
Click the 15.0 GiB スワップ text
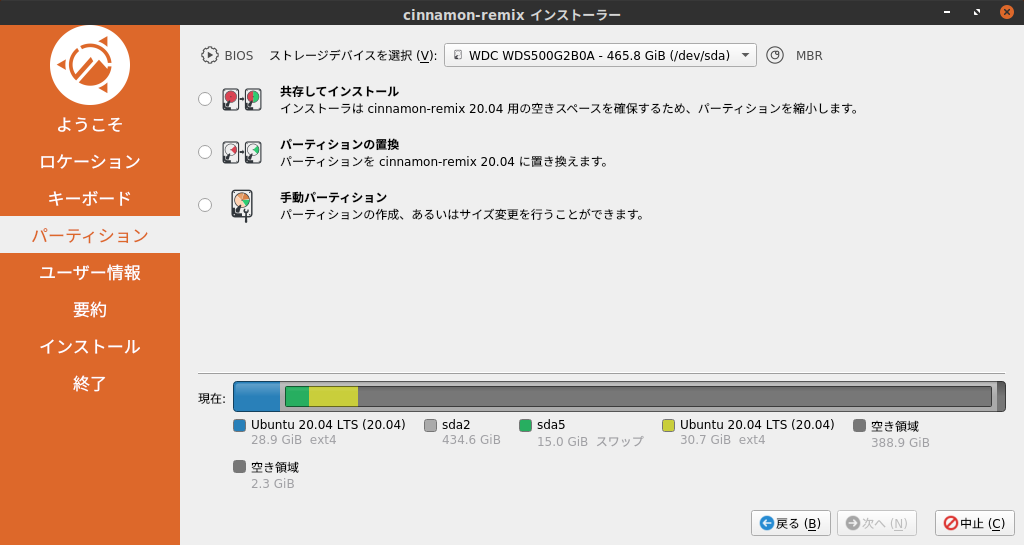pos(590,442)
